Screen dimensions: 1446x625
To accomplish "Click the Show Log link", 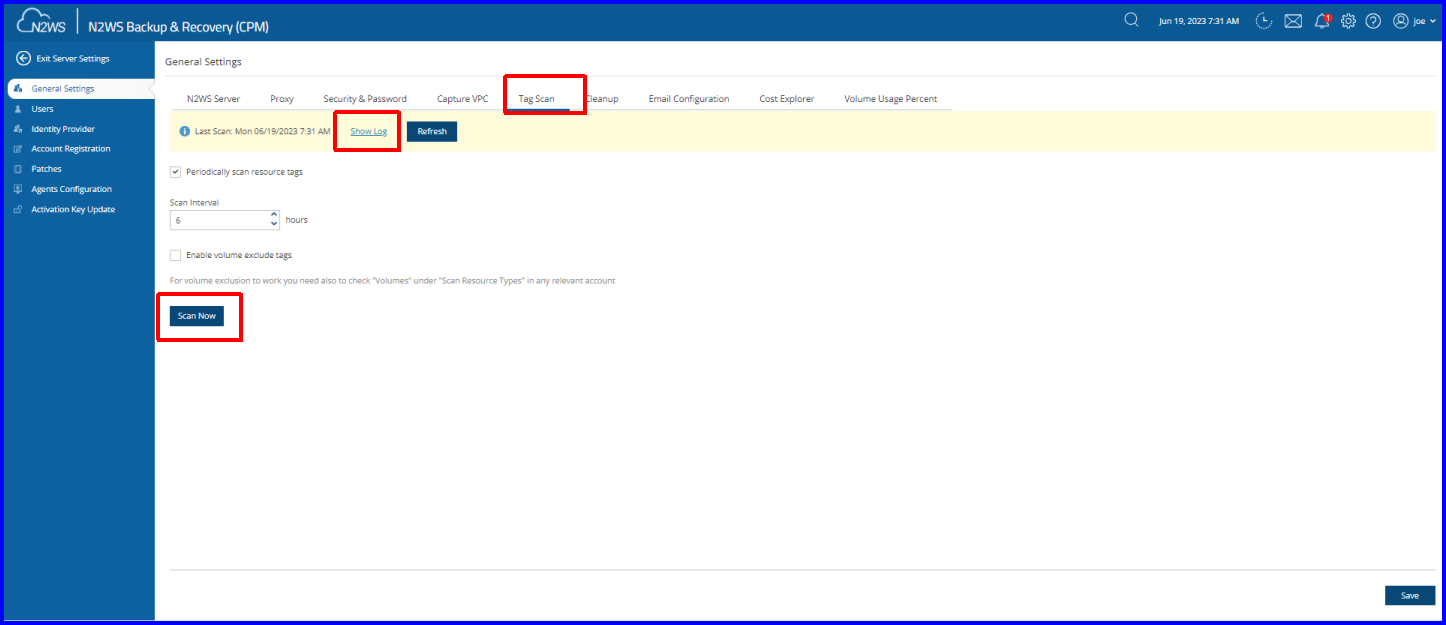I will 368,132.
